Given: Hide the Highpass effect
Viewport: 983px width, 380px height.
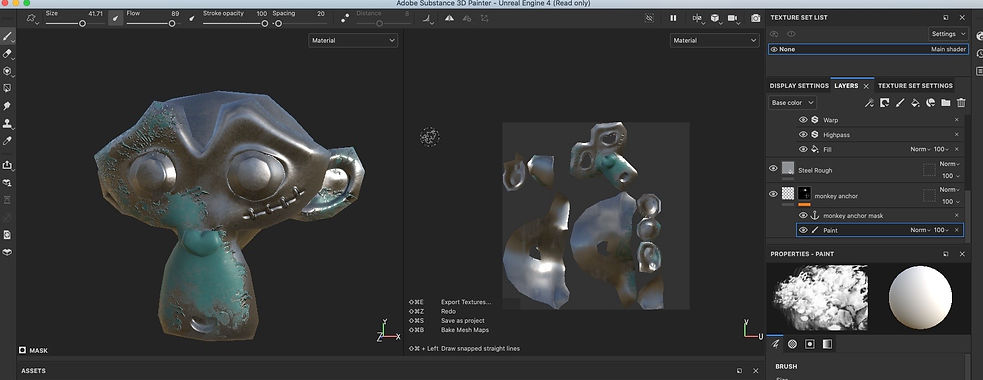Looking at the screenshot, I should pos(803,134).
